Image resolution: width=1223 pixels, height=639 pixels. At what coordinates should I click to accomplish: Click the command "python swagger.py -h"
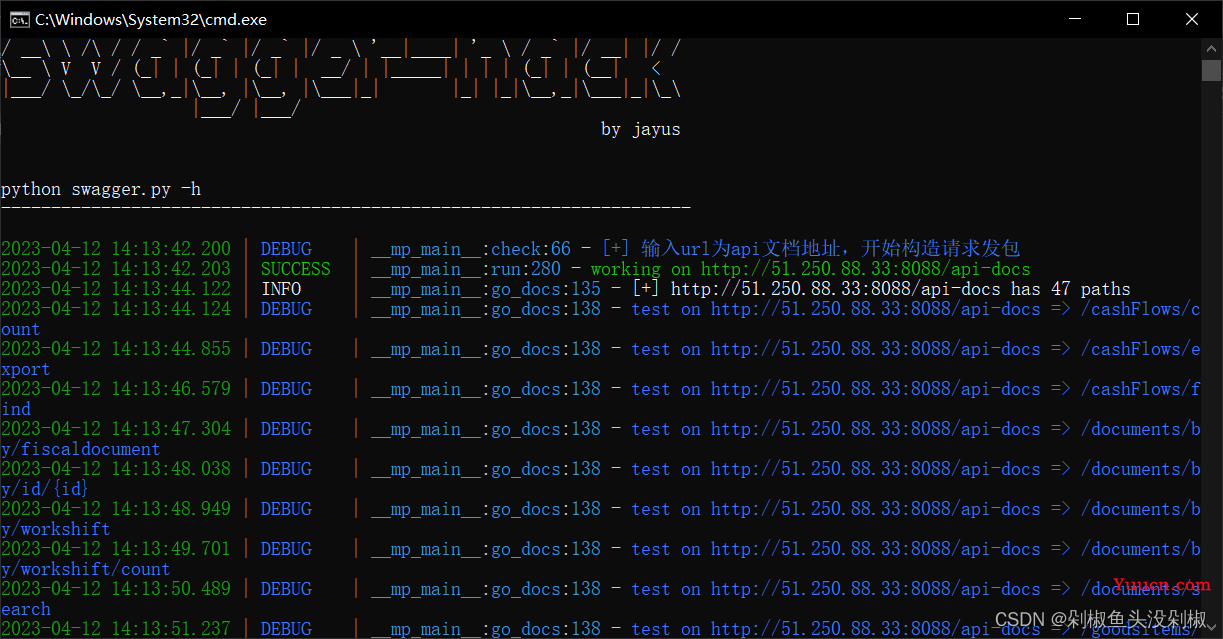tap(101, 189)
